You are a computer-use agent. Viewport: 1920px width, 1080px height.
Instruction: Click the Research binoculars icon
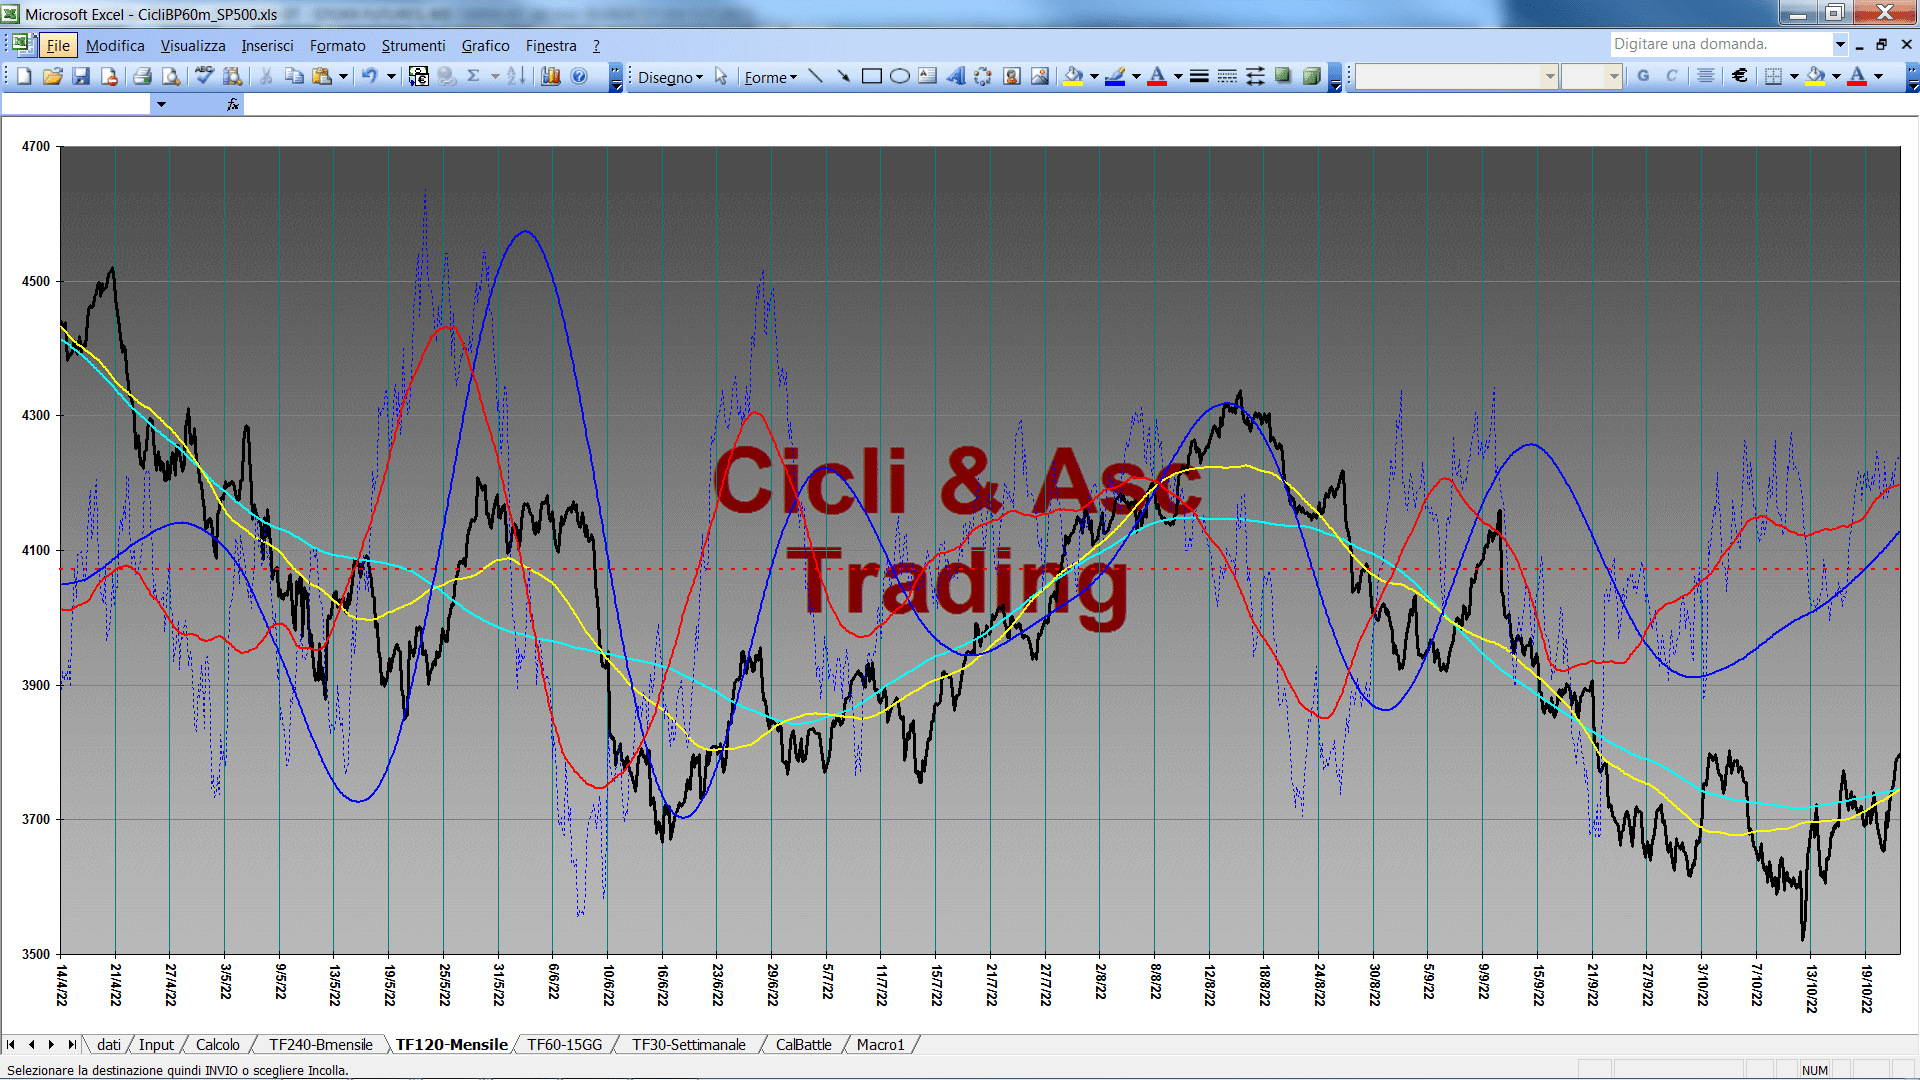pyautogui.click(x=233, y=76)
